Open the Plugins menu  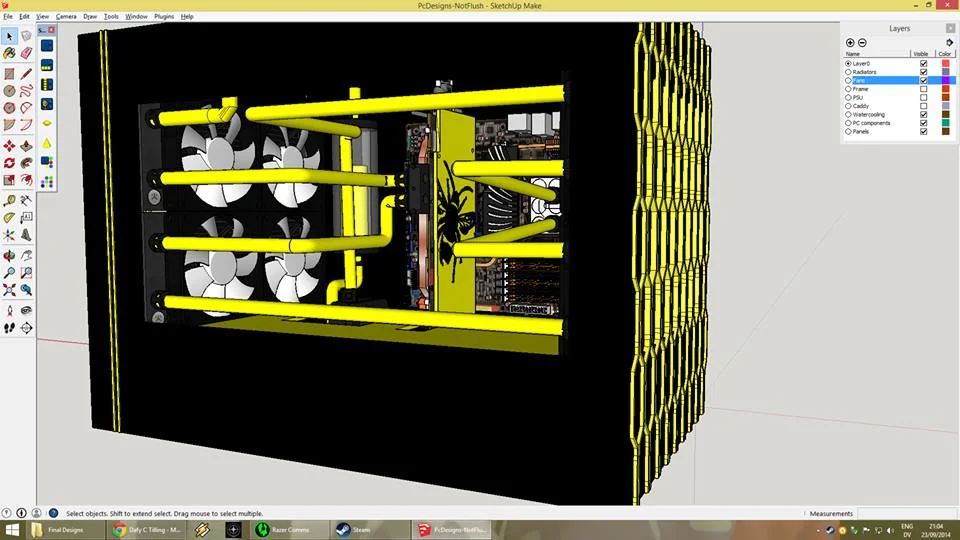tap(163, 17)
